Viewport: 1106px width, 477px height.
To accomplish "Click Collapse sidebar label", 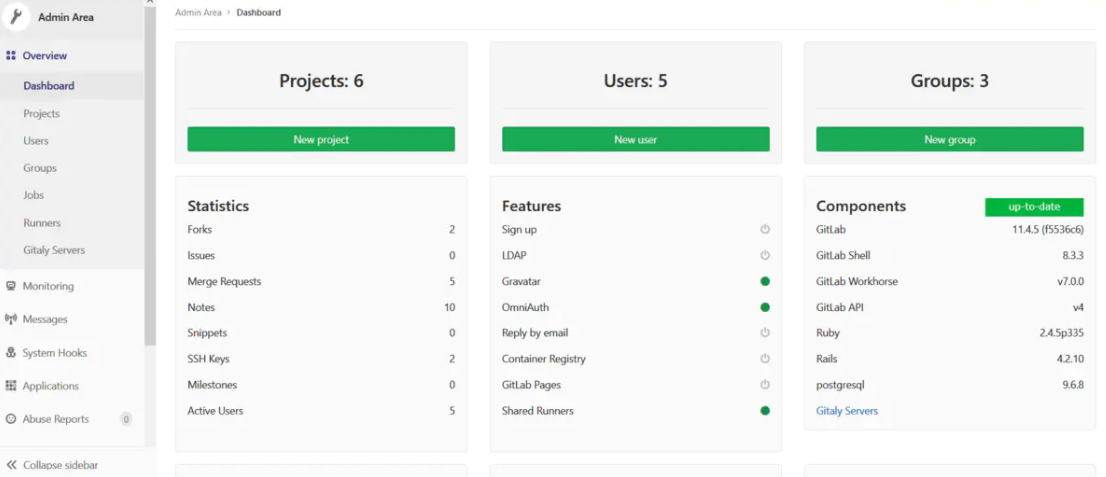I will pos(61,466).
